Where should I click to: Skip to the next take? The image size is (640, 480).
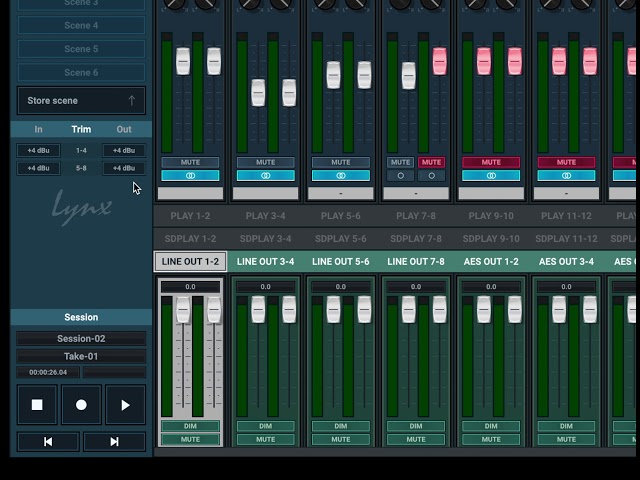click(114, 442)
